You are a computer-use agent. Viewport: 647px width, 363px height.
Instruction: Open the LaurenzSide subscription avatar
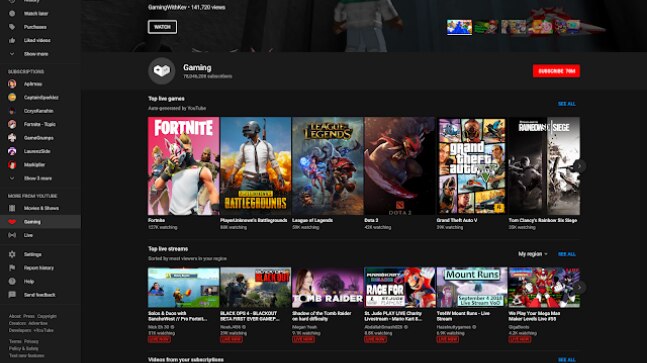point(12,151)
